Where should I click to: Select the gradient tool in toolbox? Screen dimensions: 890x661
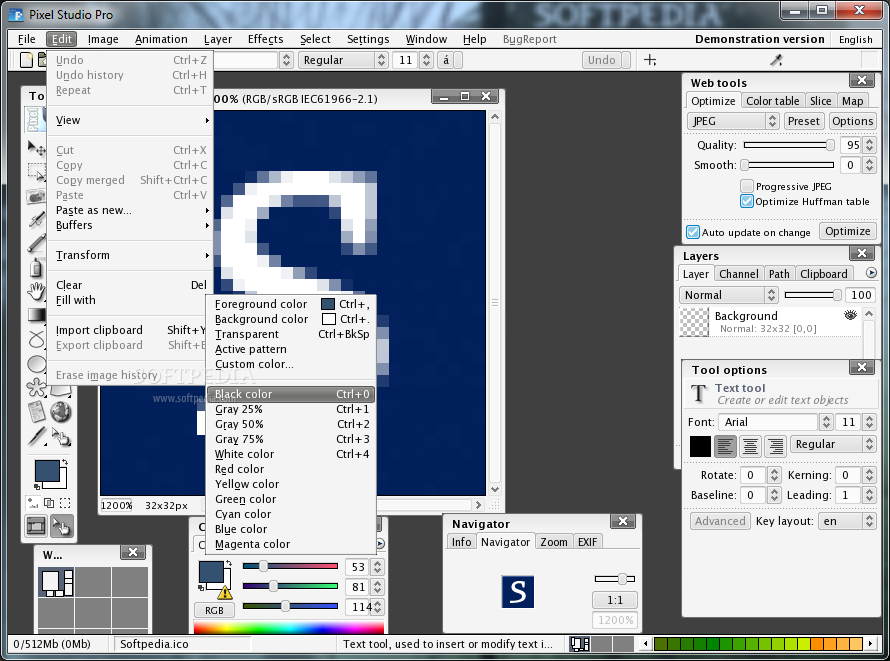36,315
